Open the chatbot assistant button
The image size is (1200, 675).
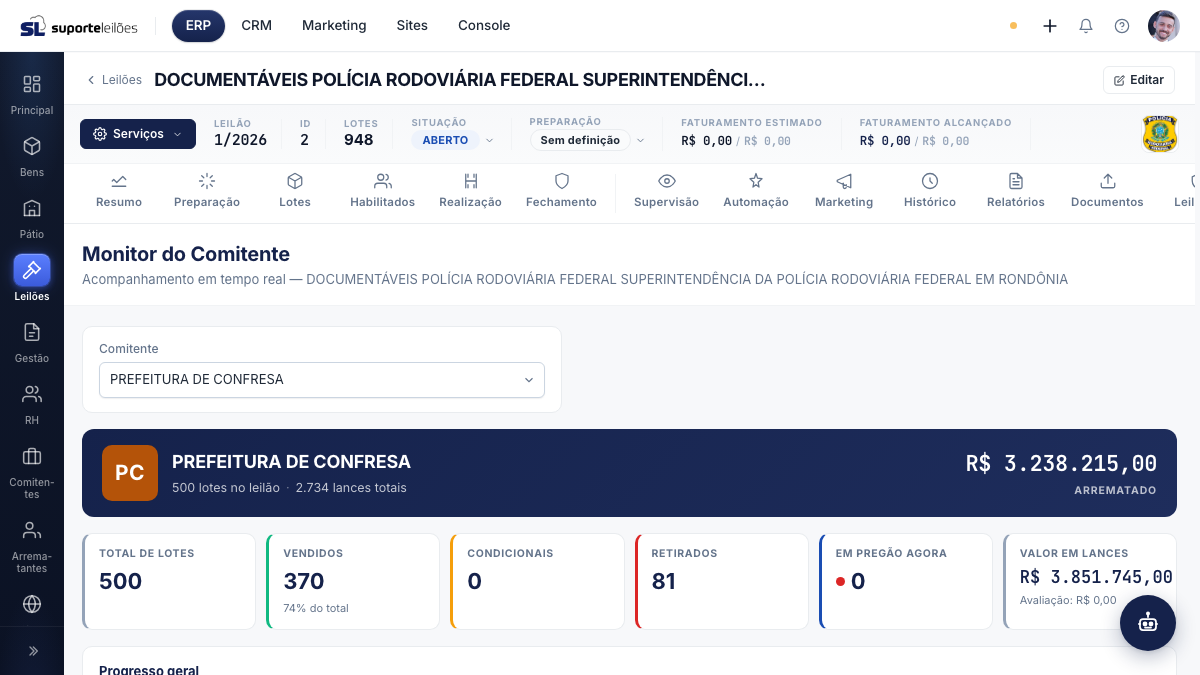point(1148,623)
